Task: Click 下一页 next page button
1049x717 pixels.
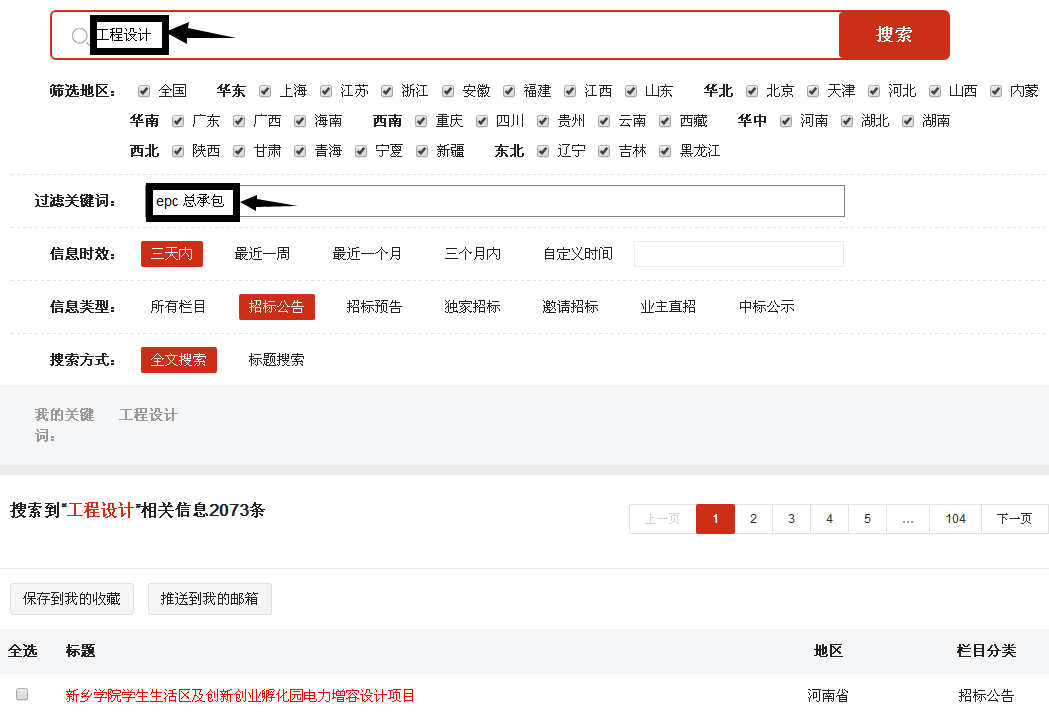Action: click(x=1014, y=519)
